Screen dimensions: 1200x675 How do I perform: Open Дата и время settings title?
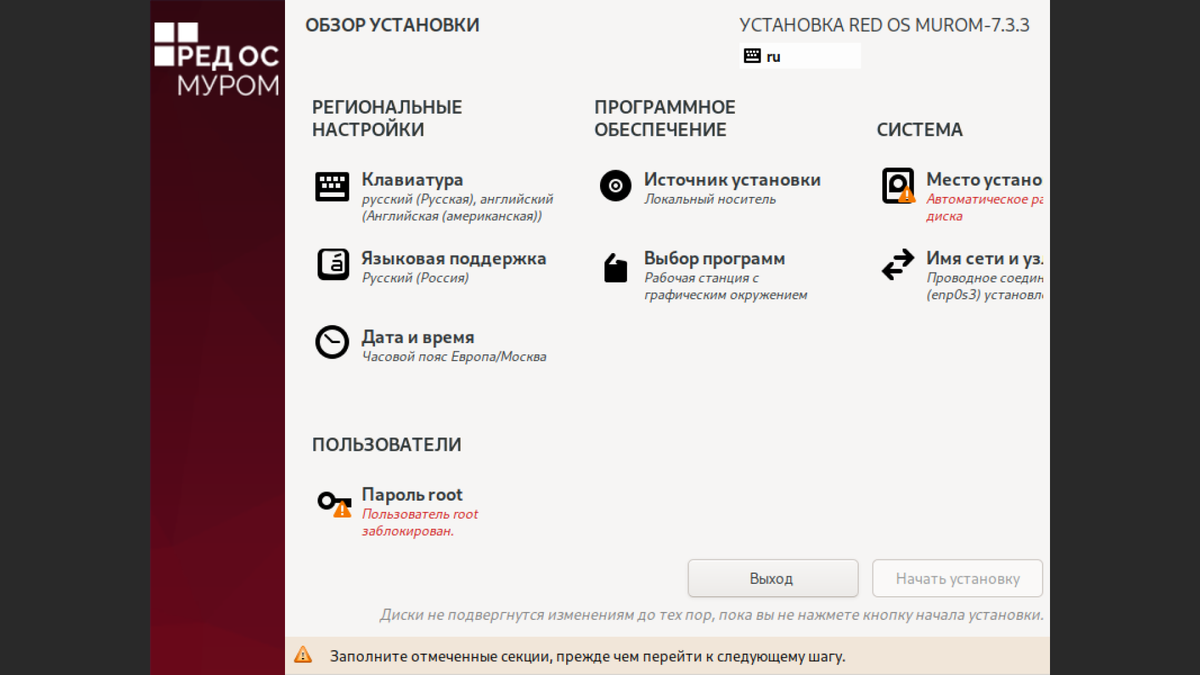(x=418, y=337)
